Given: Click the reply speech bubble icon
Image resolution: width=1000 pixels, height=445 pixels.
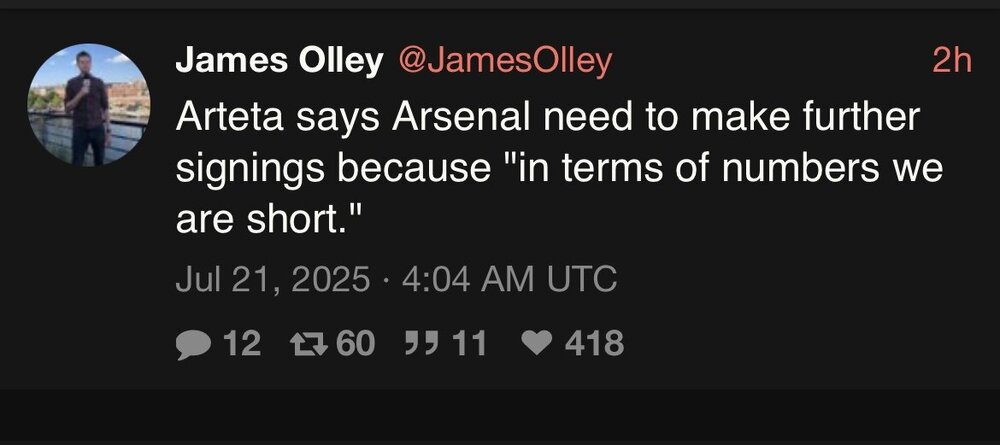Looking at the screenshot, I should click(191, 344).
